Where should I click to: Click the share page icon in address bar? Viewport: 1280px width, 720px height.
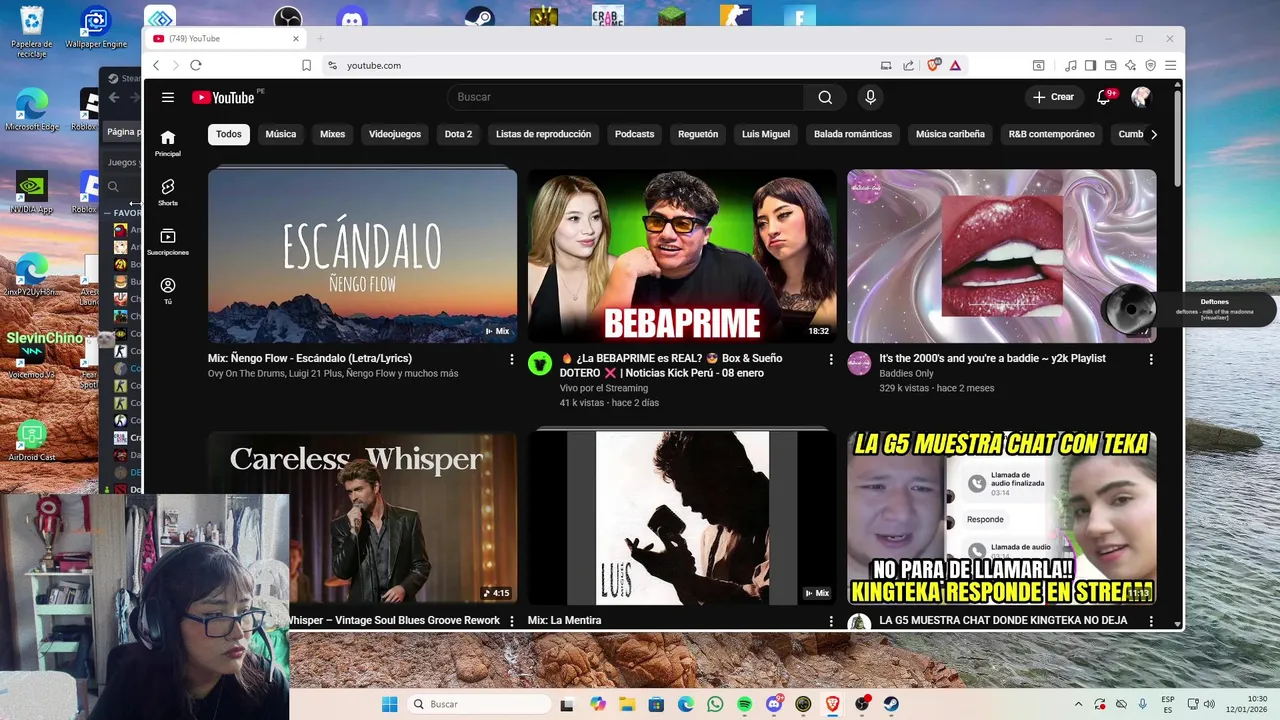pos(908,65)
